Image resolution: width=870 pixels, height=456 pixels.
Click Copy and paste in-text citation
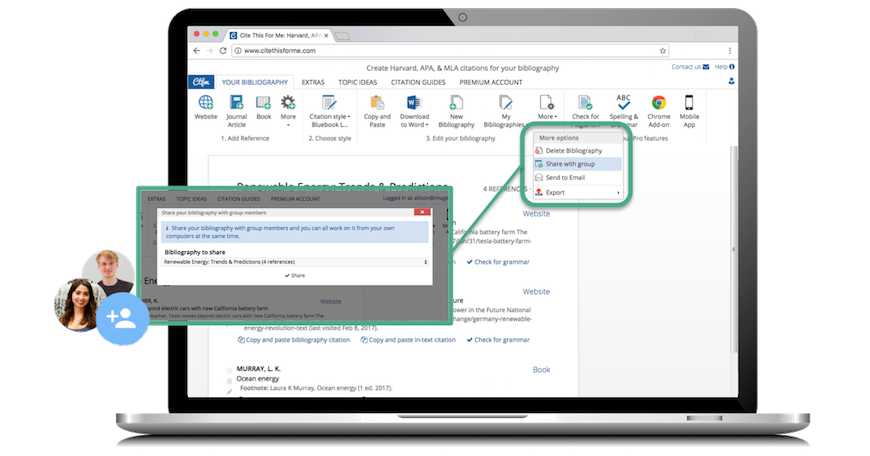pos(408,340)
